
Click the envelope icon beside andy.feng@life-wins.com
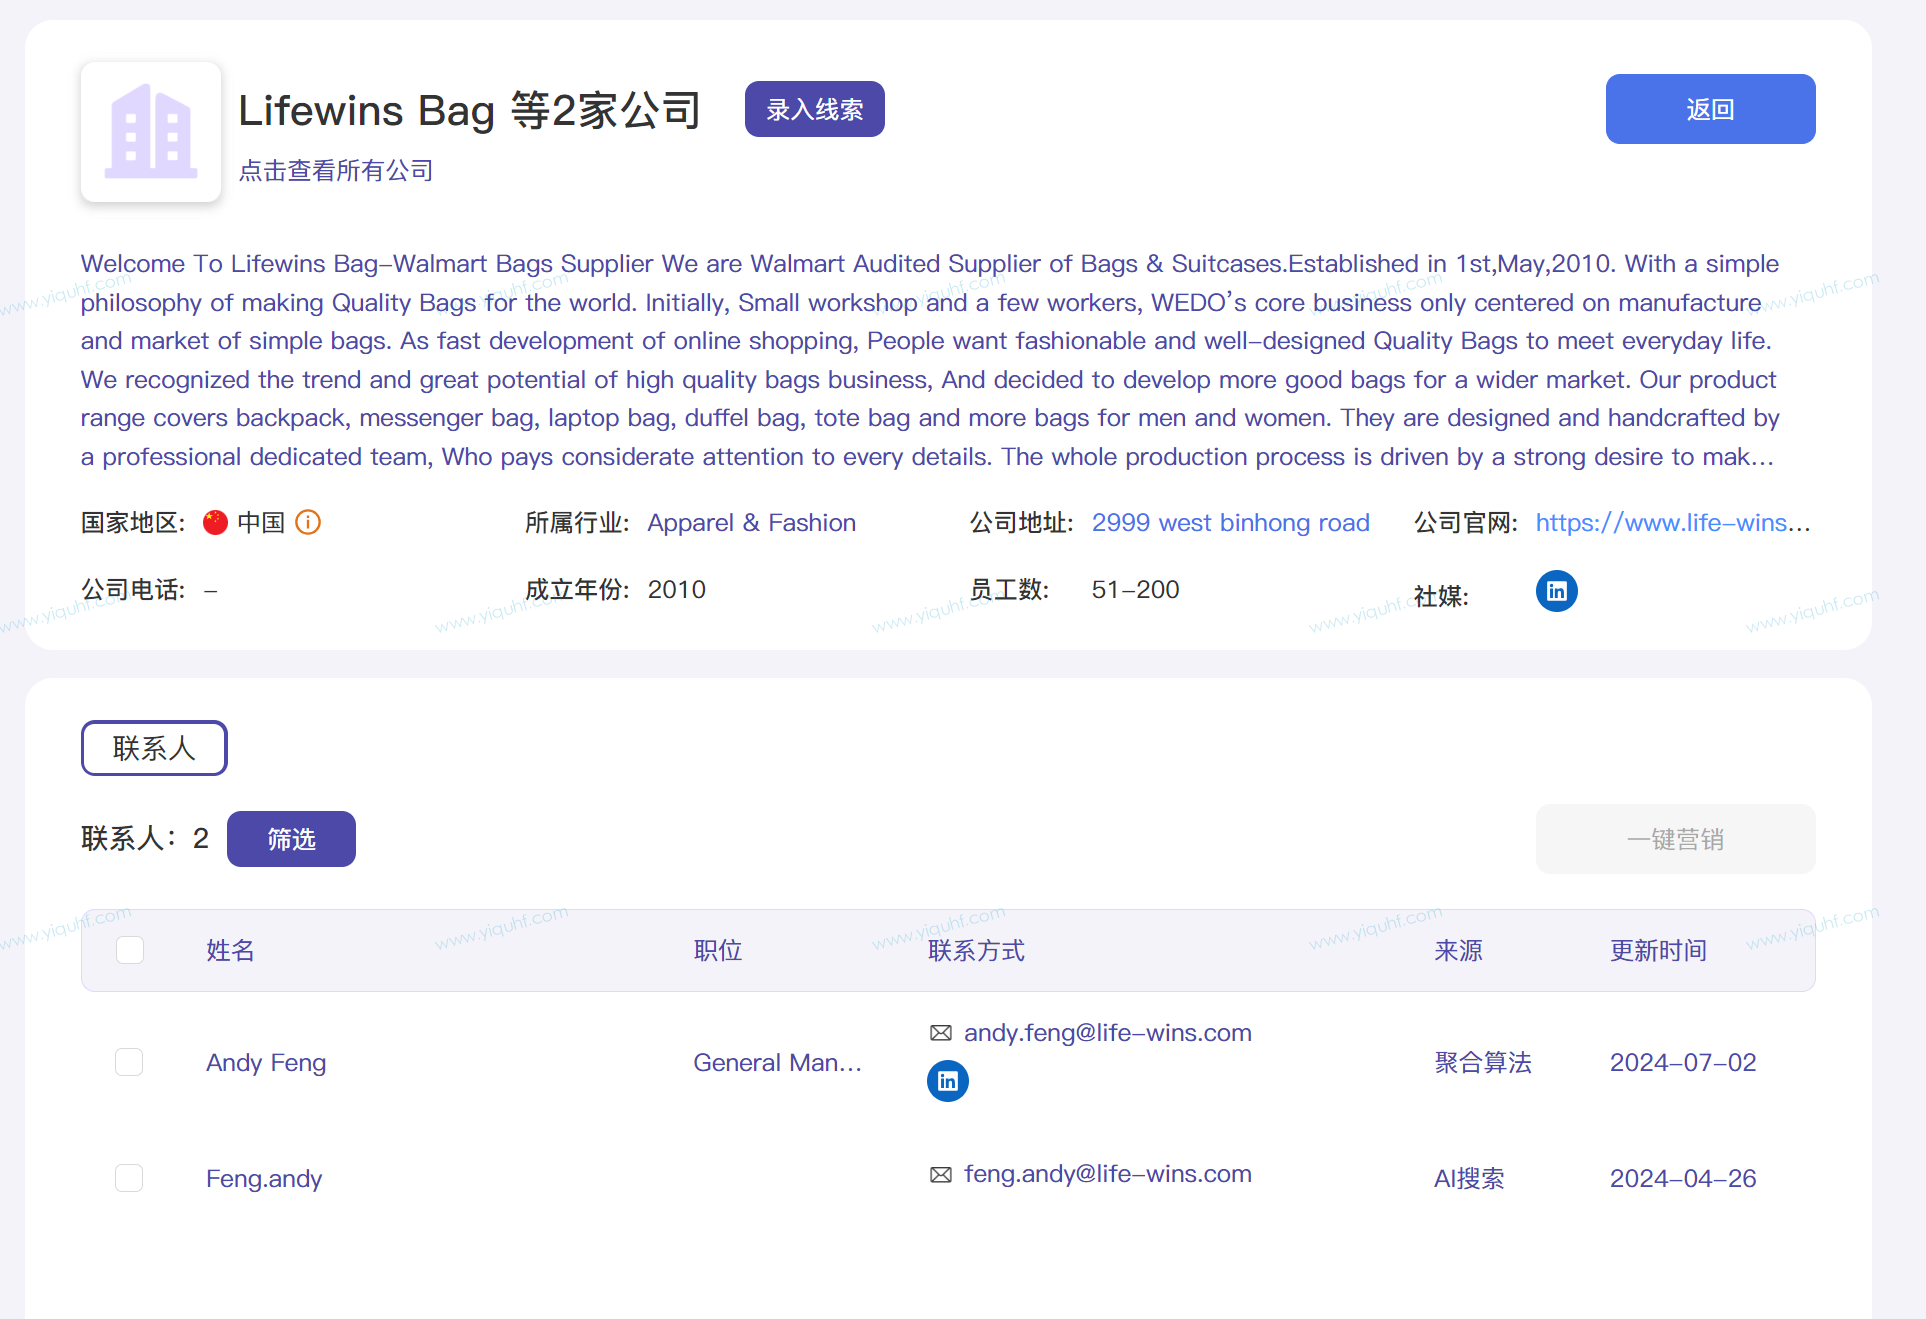[x=940, y=1033]
